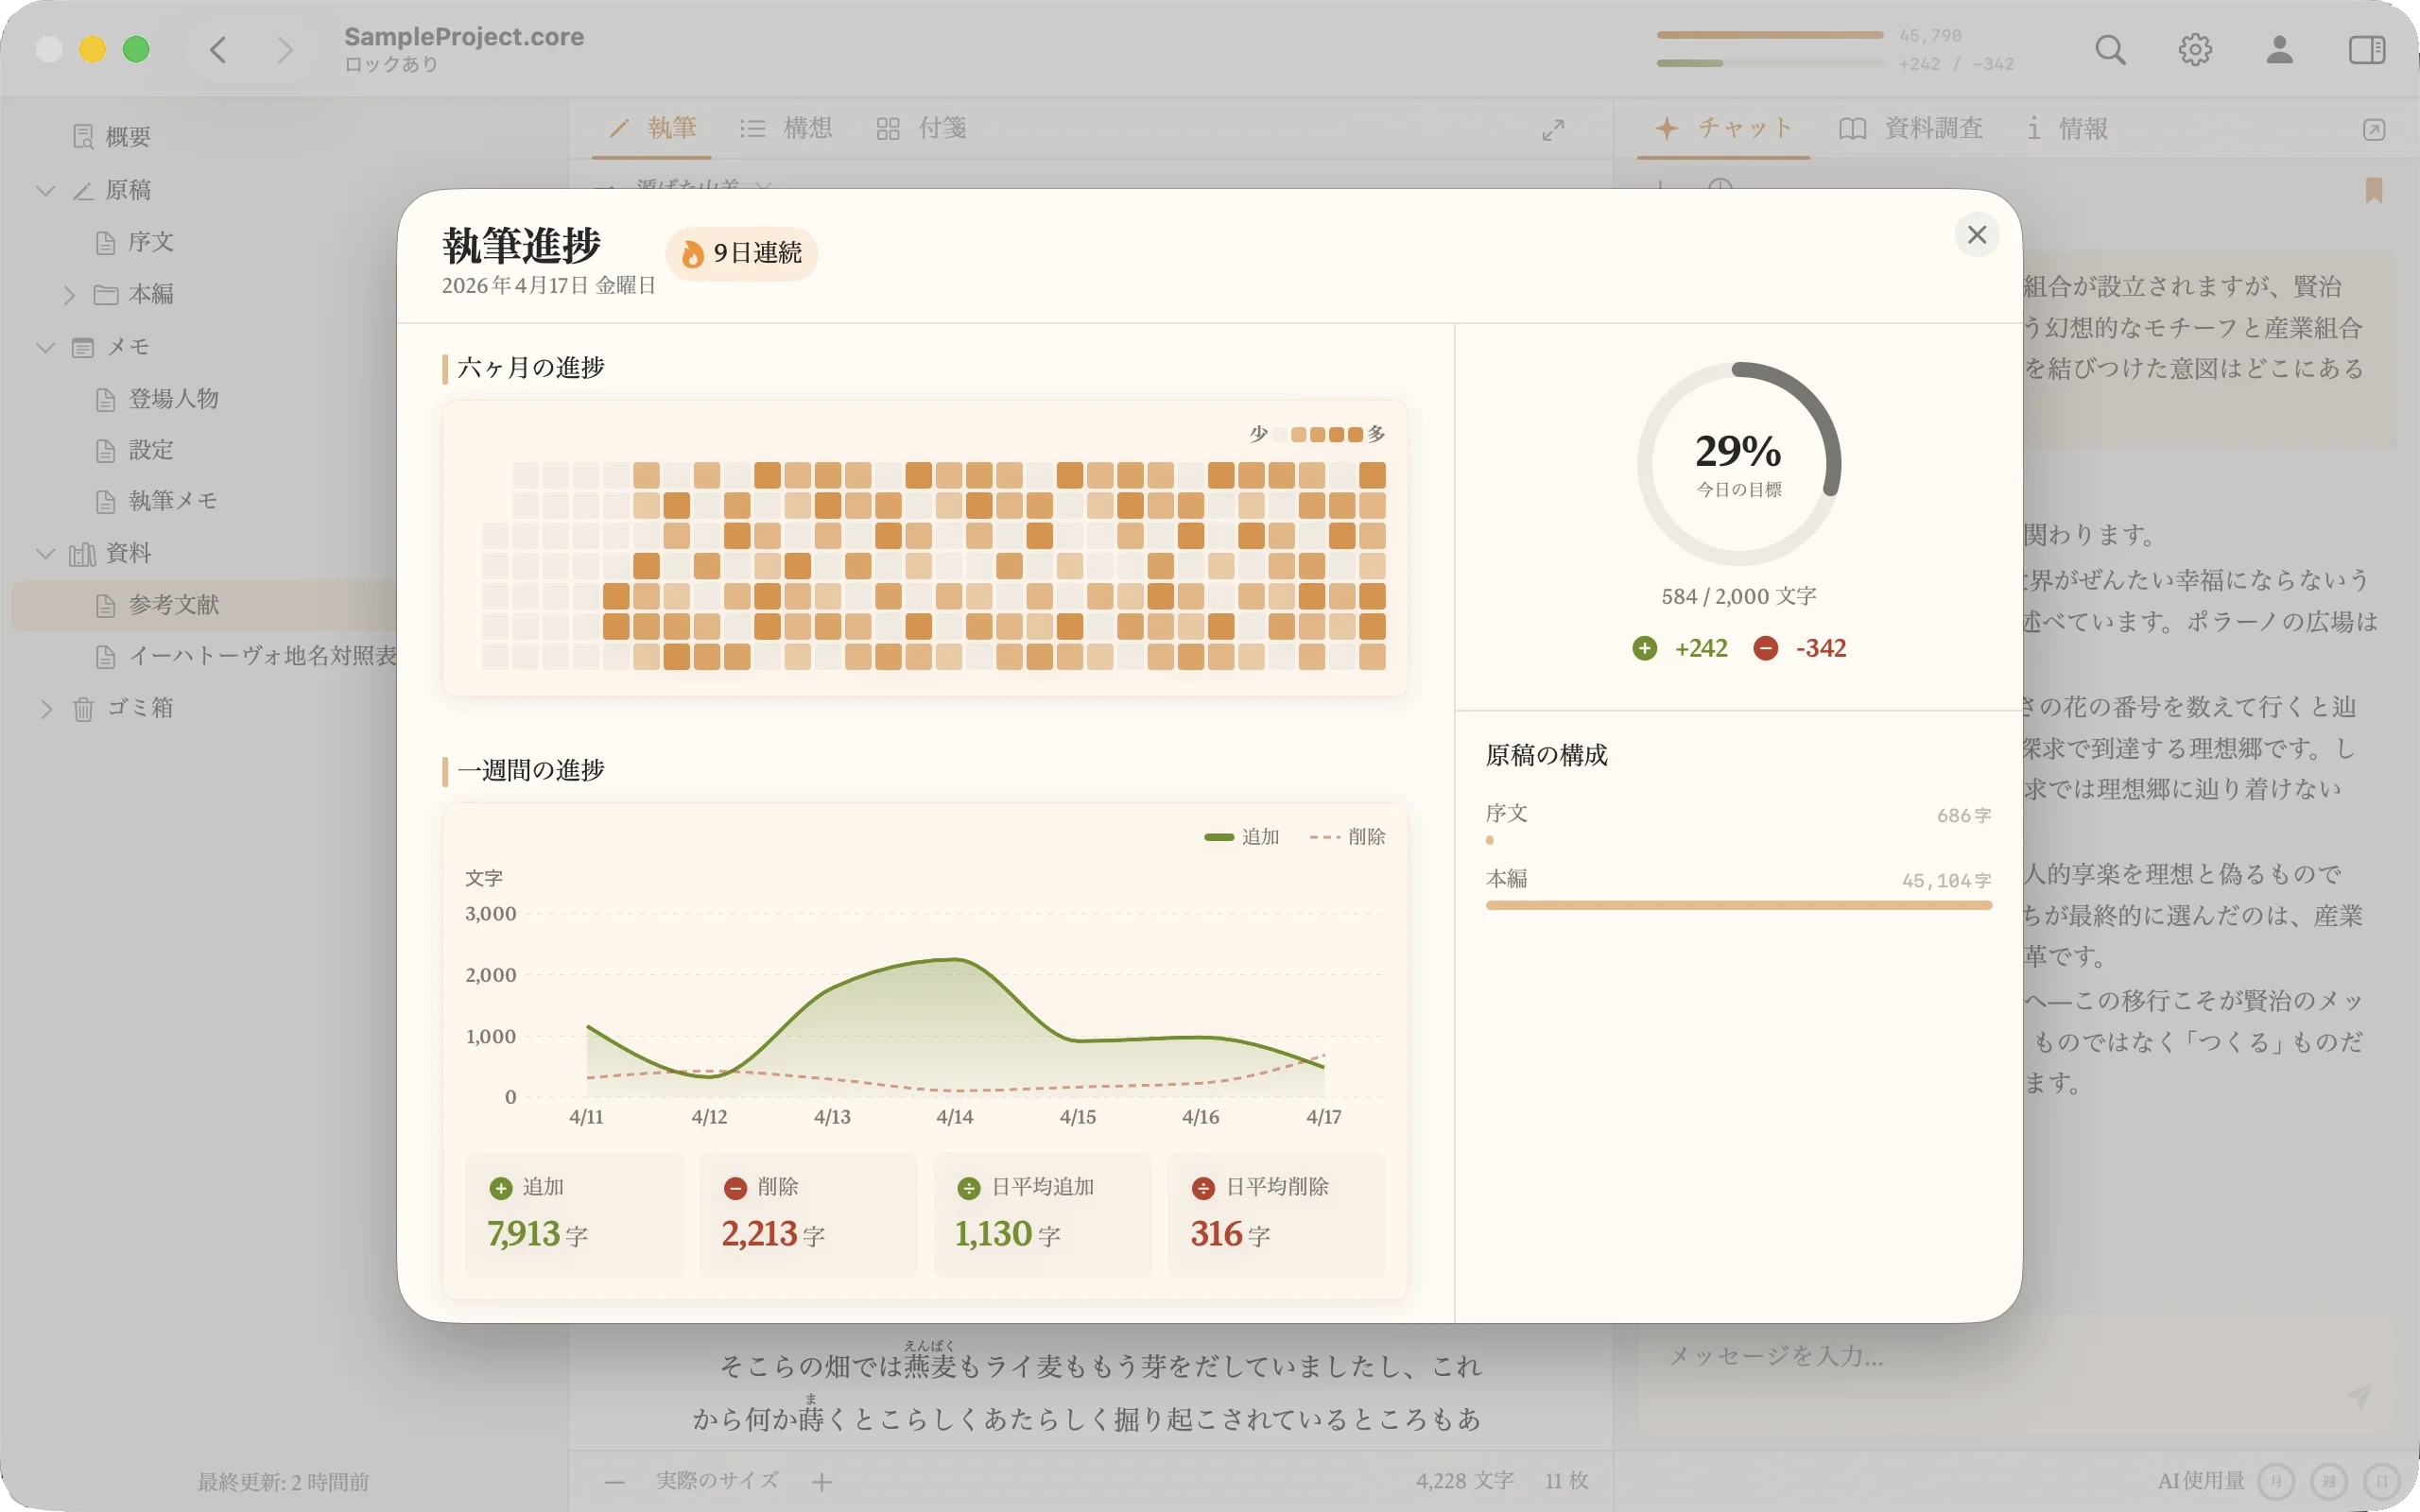The image size is (2420, 1512).
Task: Open chat panel in new window icon
Action: click(2374, 130)
